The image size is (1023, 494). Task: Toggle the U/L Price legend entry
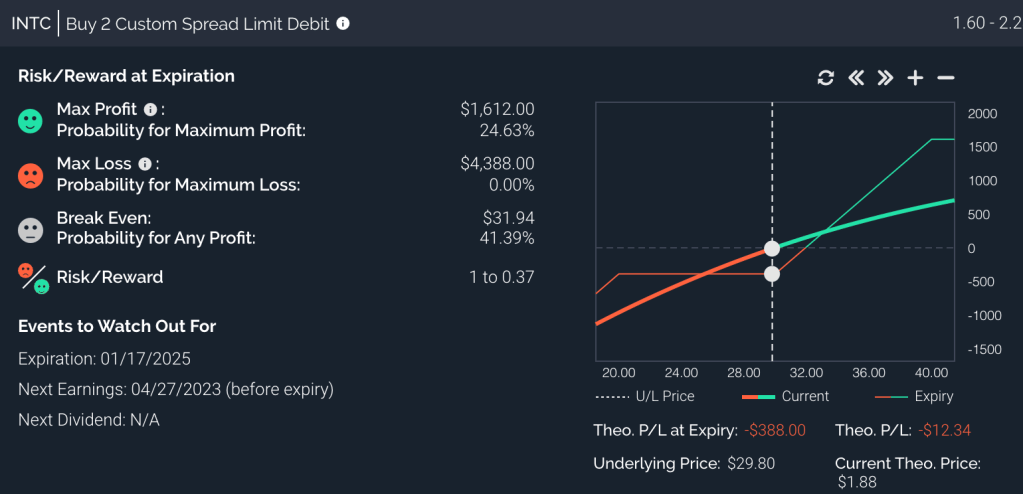point(645,396)
